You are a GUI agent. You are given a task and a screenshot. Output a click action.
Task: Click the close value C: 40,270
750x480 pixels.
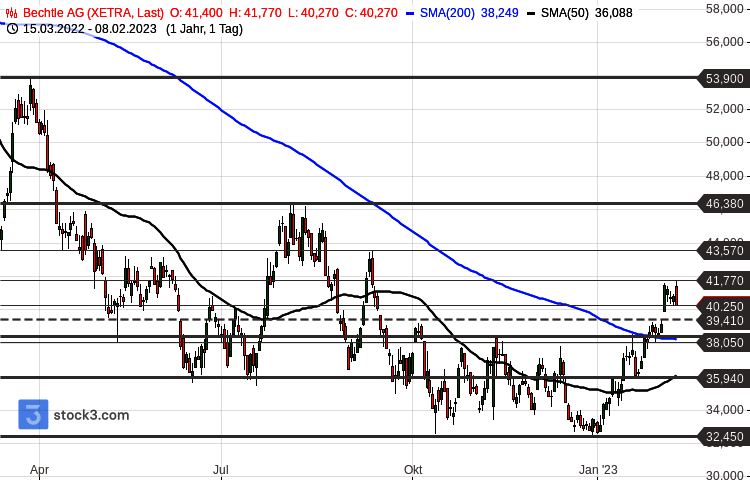tap(371, 13)
